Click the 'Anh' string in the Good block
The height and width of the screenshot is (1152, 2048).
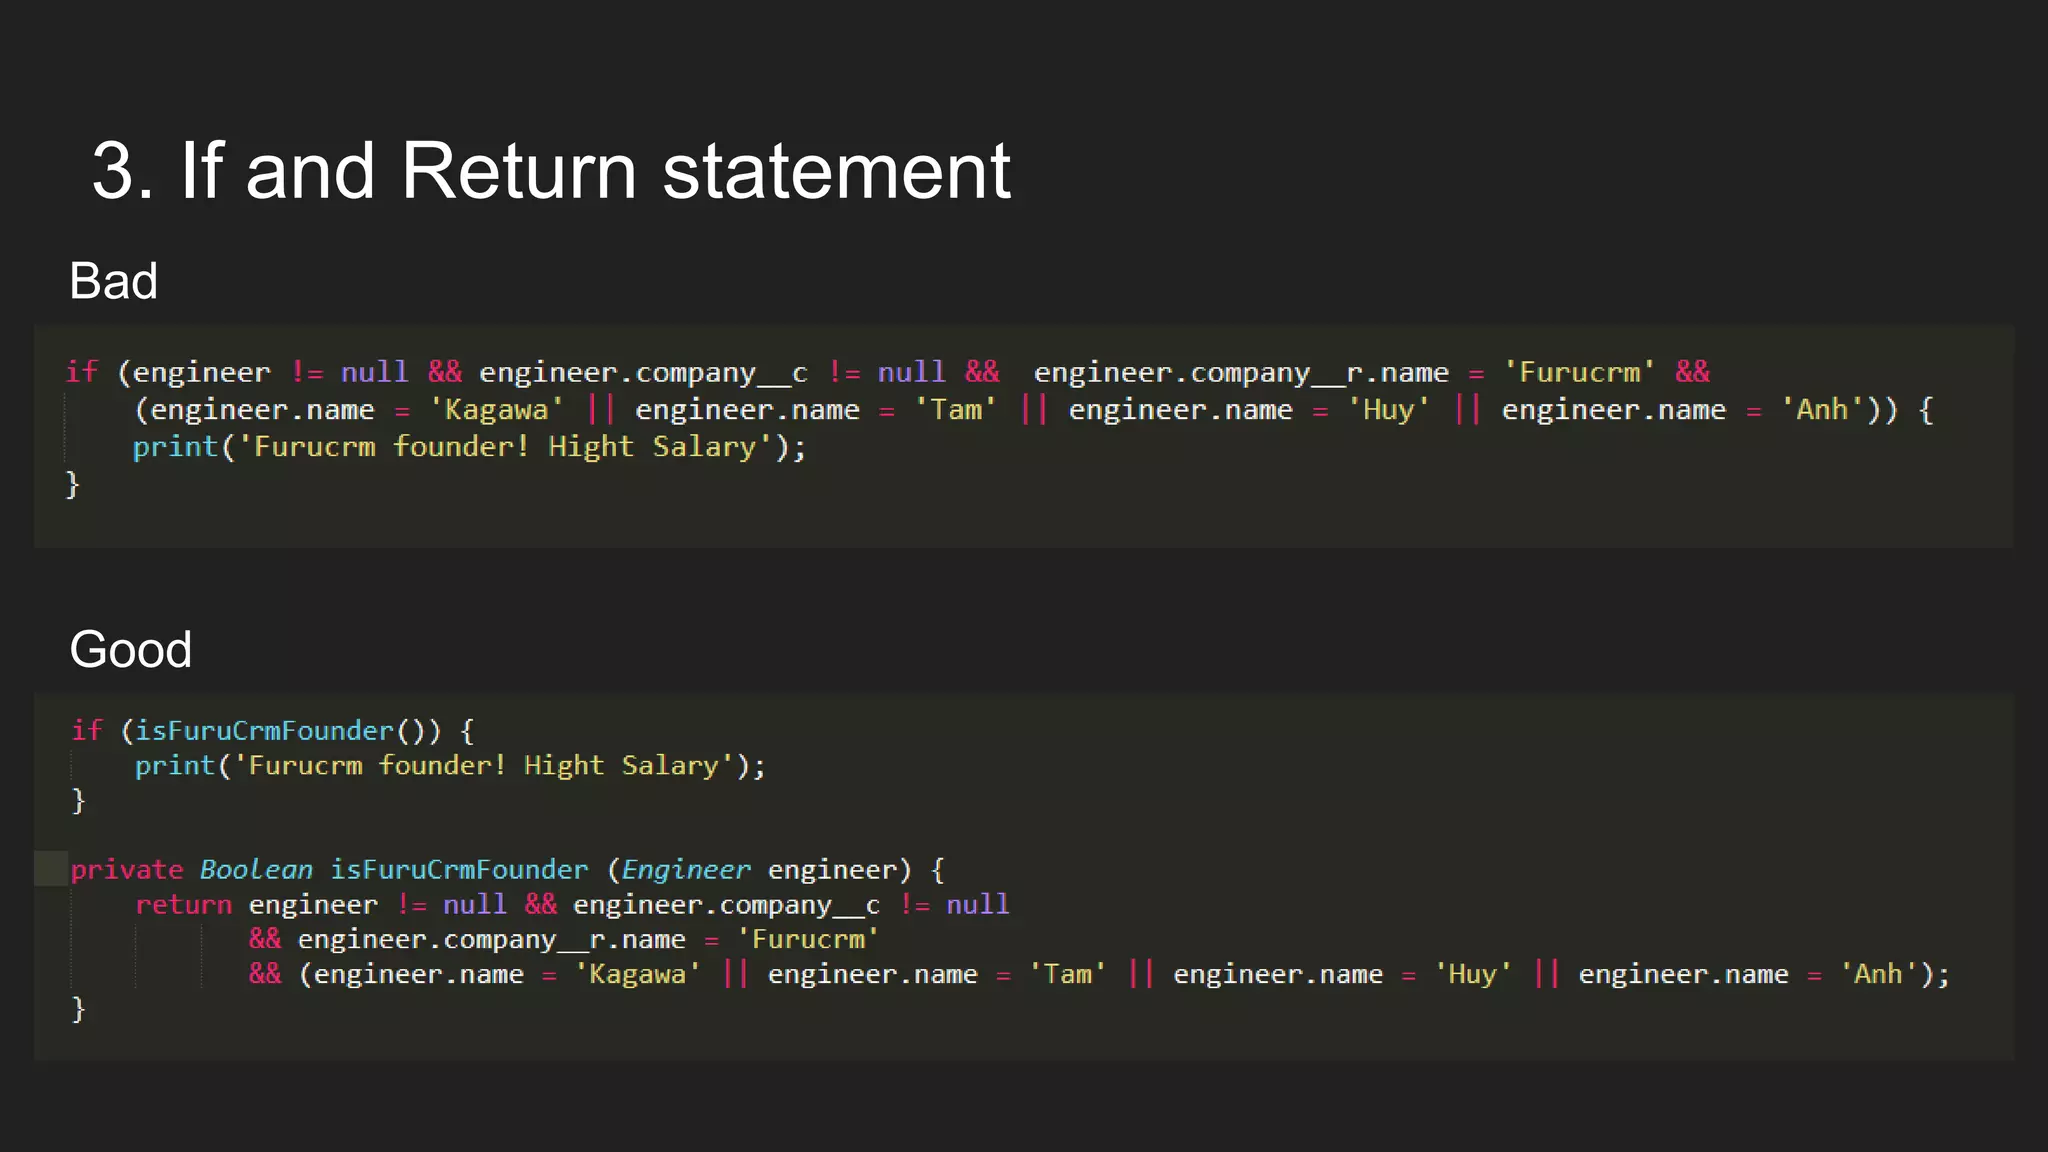click(x=1878, y=974)
